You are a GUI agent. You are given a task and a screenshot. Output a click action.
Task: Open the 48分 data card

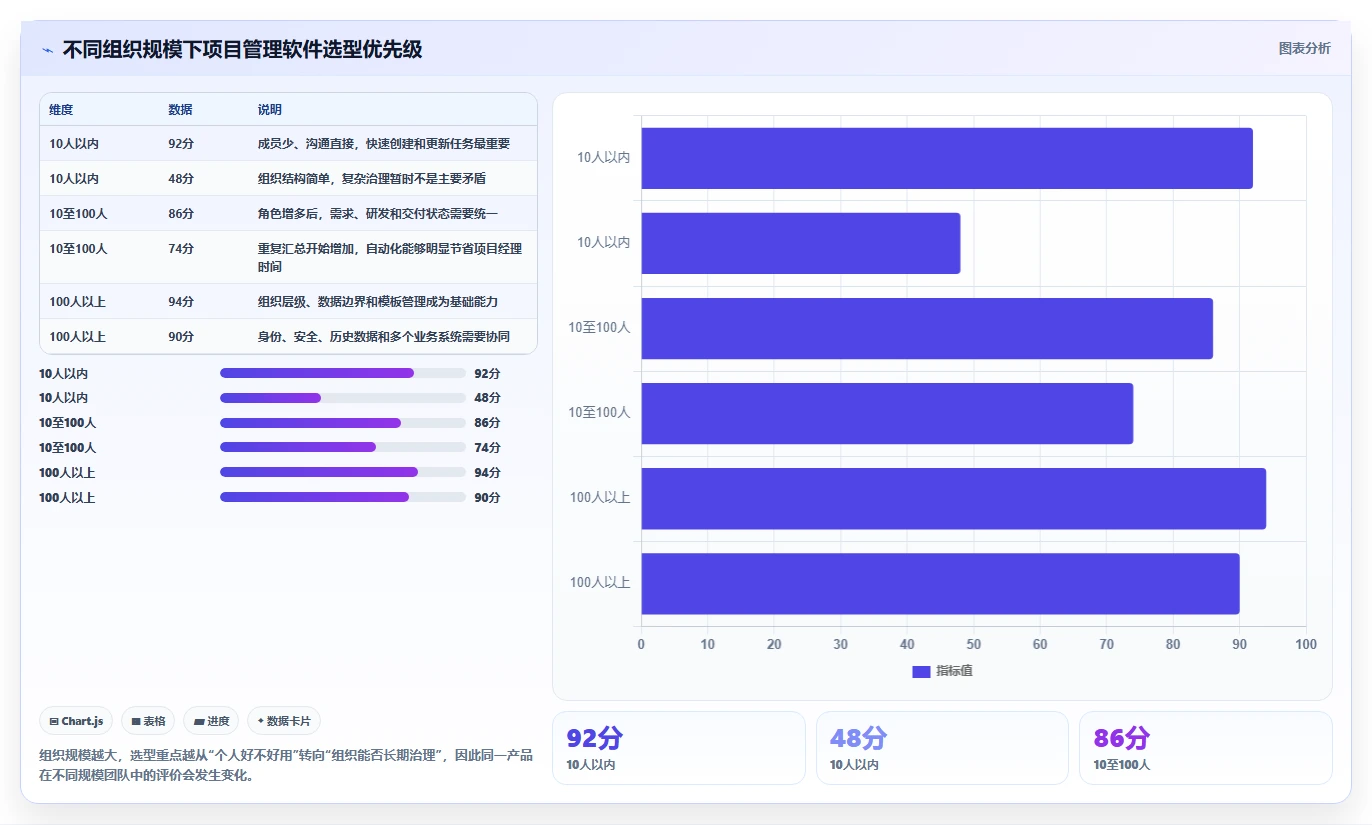[x=942, y=748]
